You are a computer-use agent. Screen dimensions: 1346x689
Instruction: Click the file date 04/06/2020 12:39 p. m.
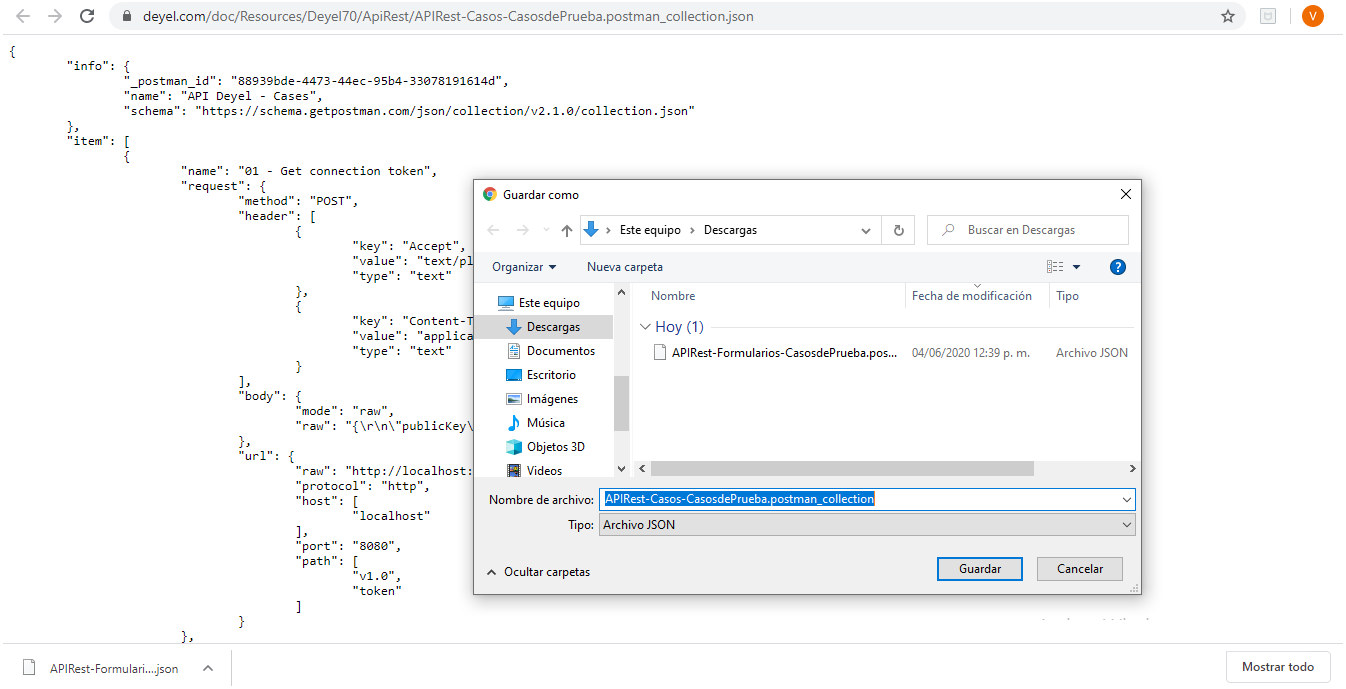tap(971, 353)
